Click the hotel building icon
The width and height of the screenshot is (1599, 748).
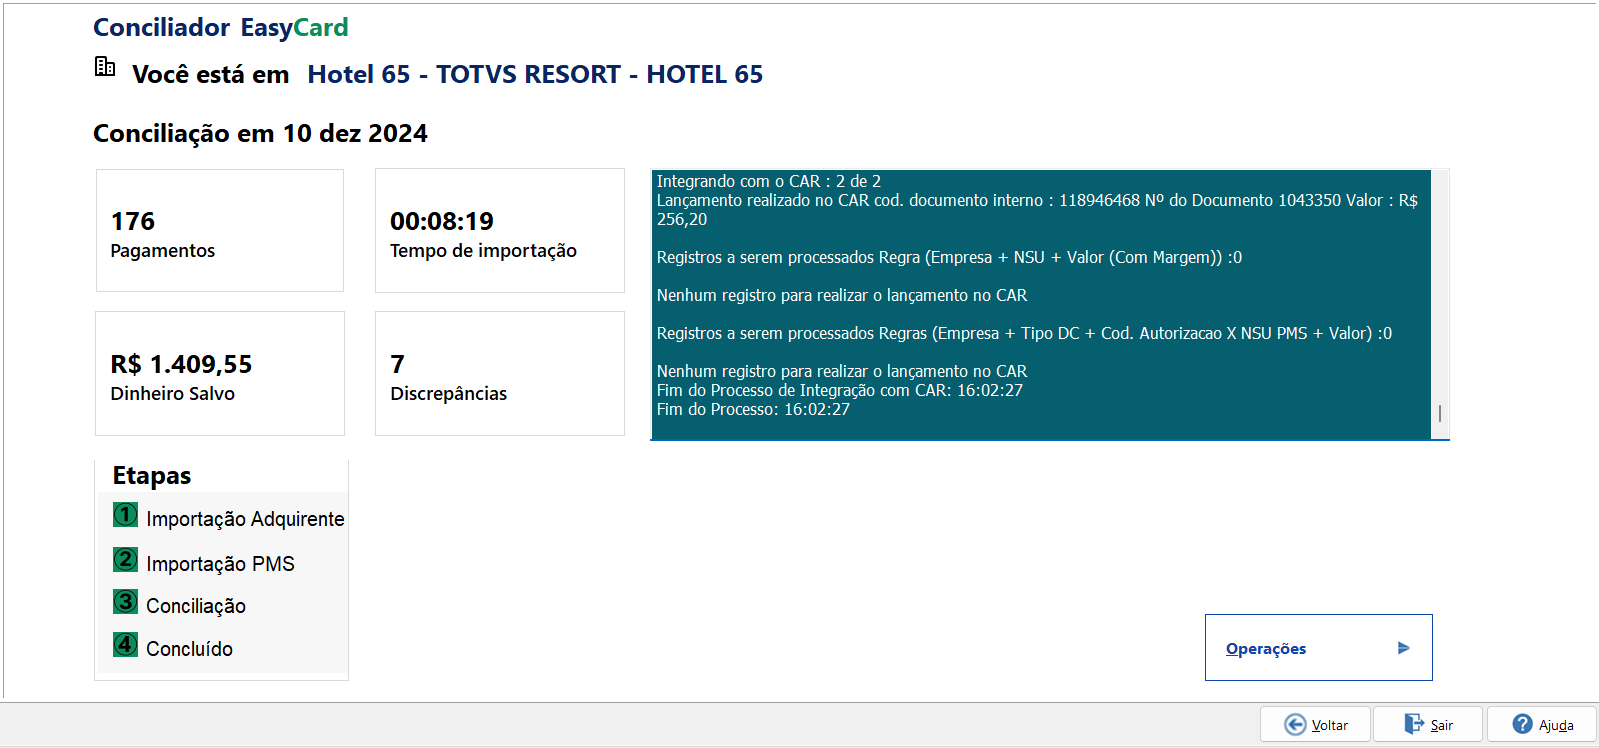pyautogui.click(x=105, y=67)
